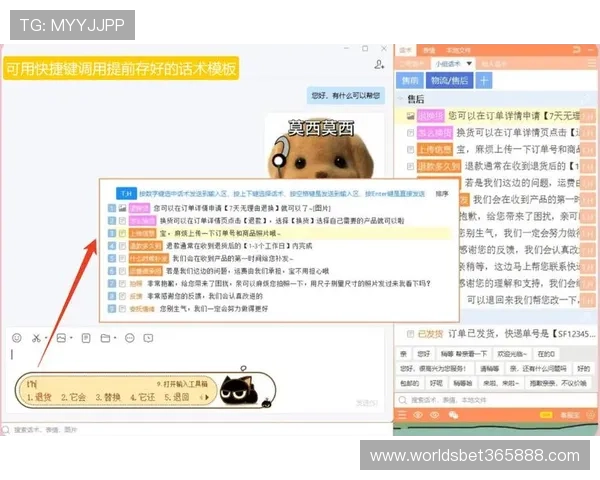The width and height of the screenshot is (600, 480).
Task: Click the note icon beside '宝，麻烦上传一下订单号'
Action: [410, 150]
